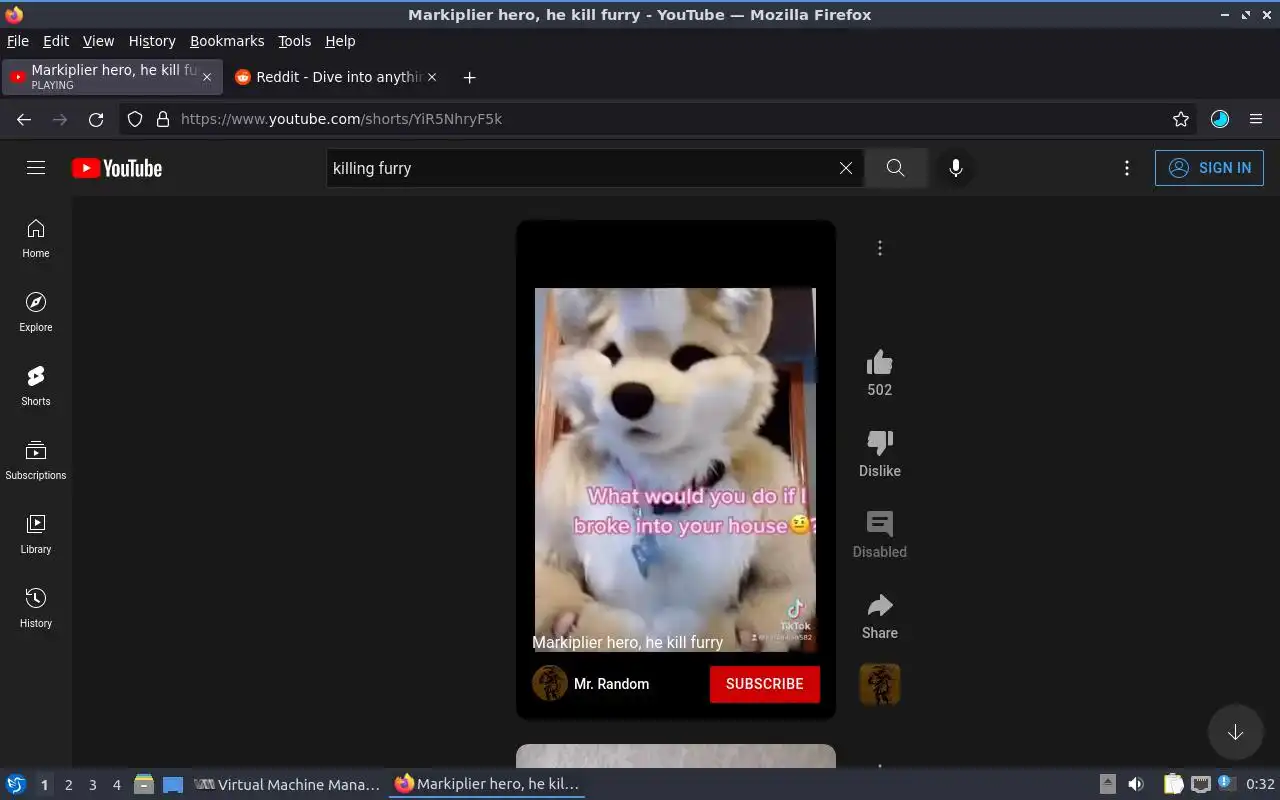Viewport: 1280px width, 800px height.
Task: Open Mr. Random channel name link
Action: [611, 684]
